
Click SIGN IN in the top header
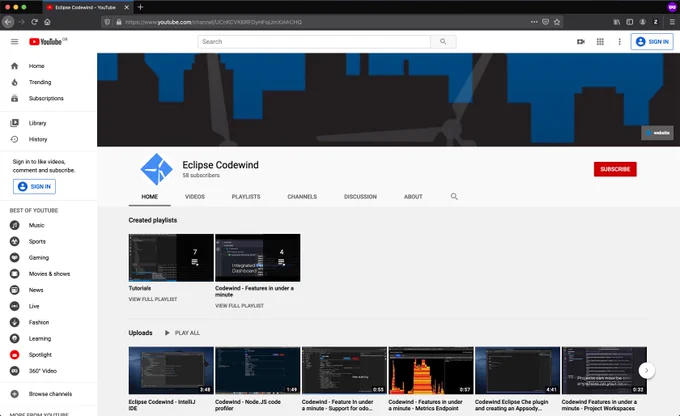[652, 42]
